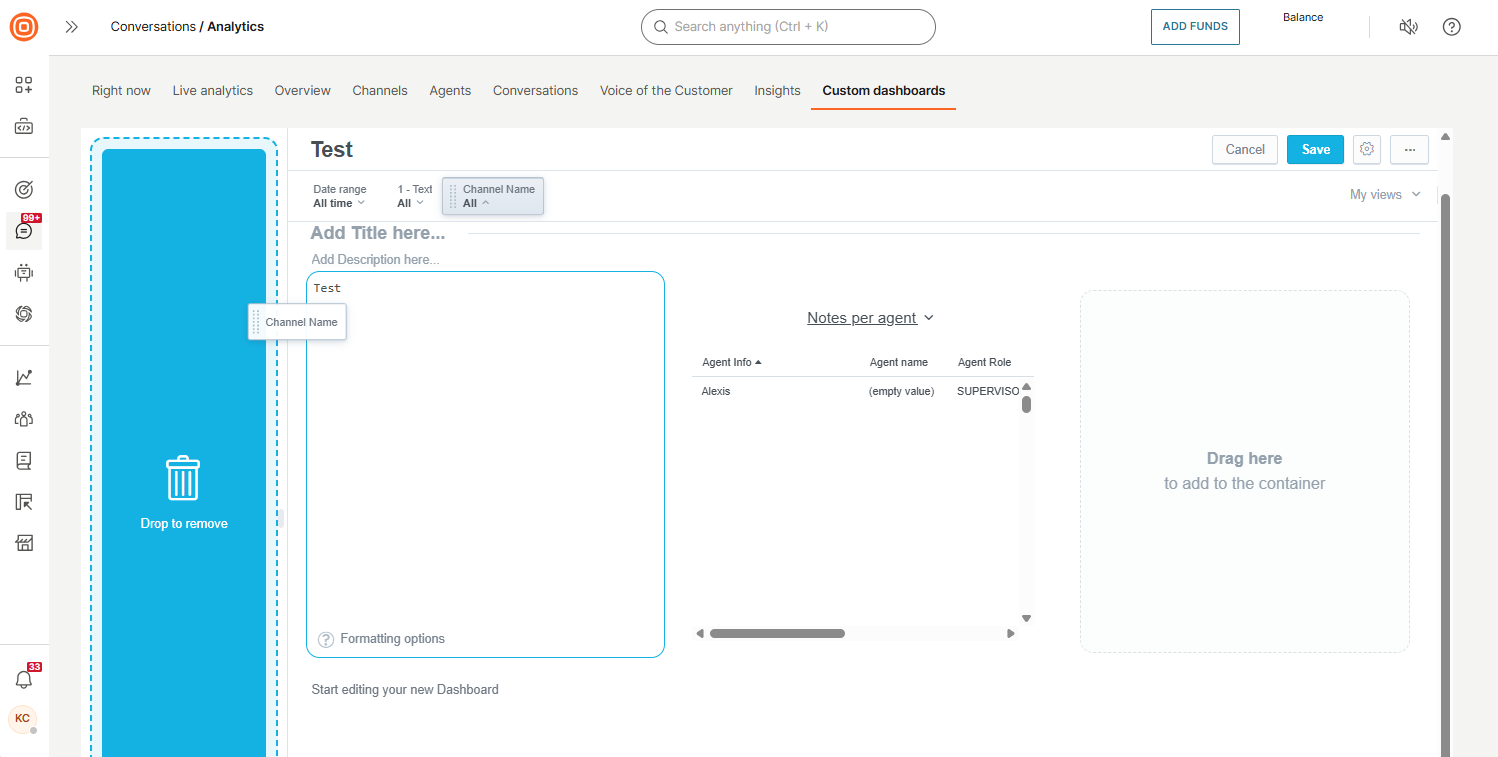This screenshot has width=1498, height=757.
Task: Open the ellipsis more options menu
Action: click(1409, 149)
